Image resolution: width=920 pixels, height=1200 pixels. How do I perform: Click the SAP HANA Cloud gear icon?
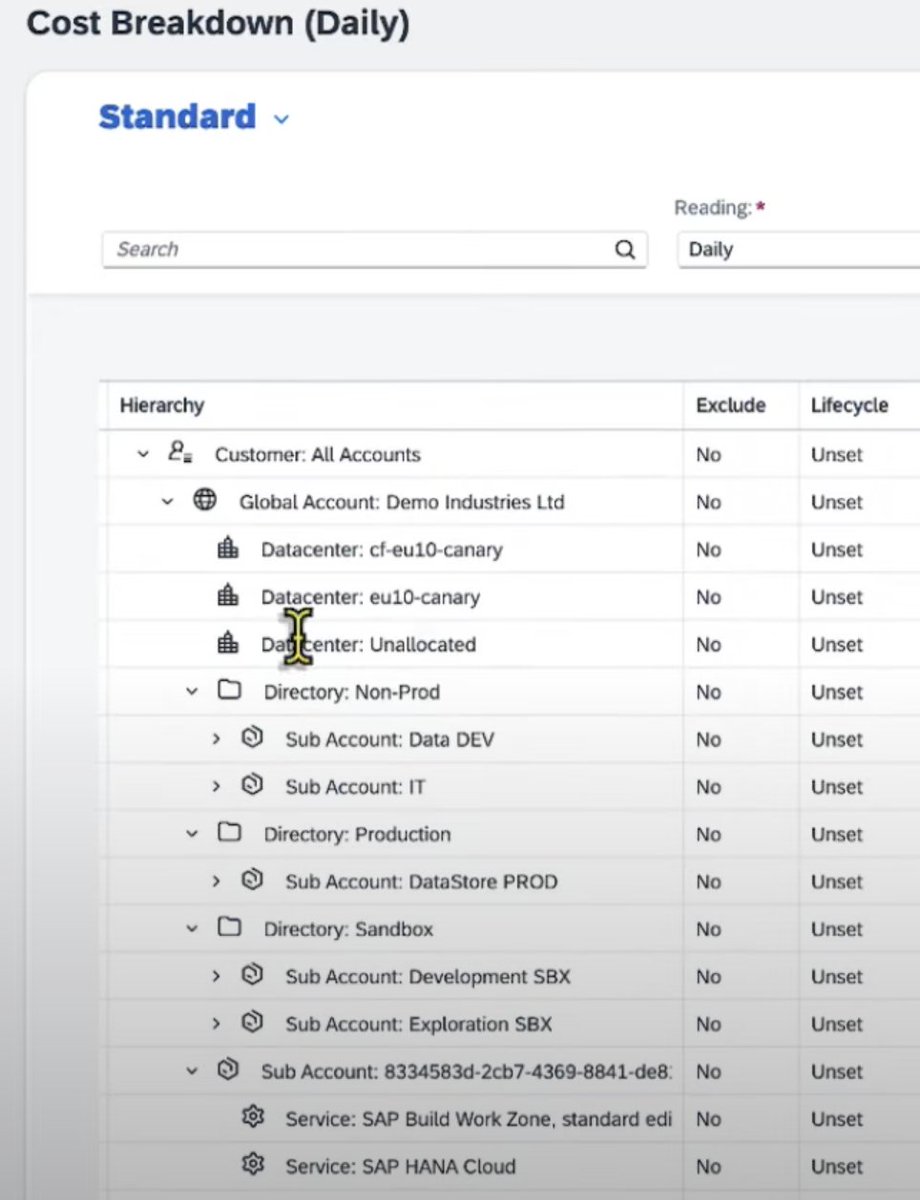[252, 1165]
